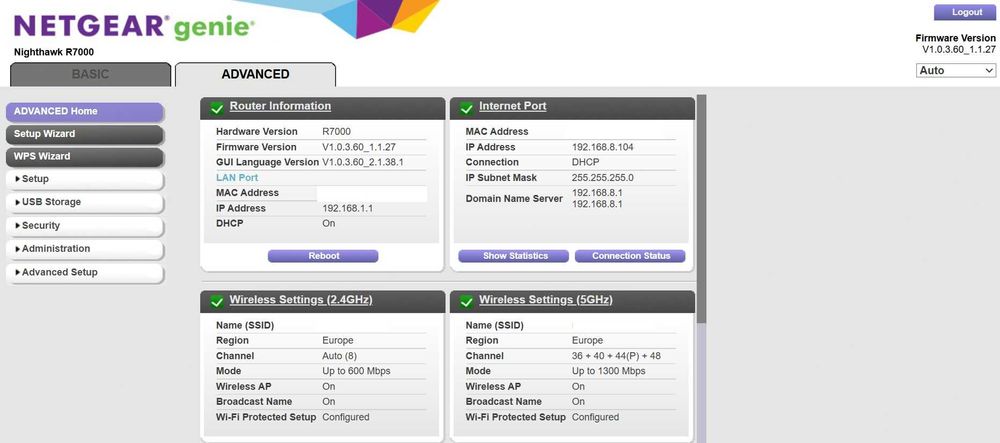Click the Domain Name Server label

[x=514, y=199]
